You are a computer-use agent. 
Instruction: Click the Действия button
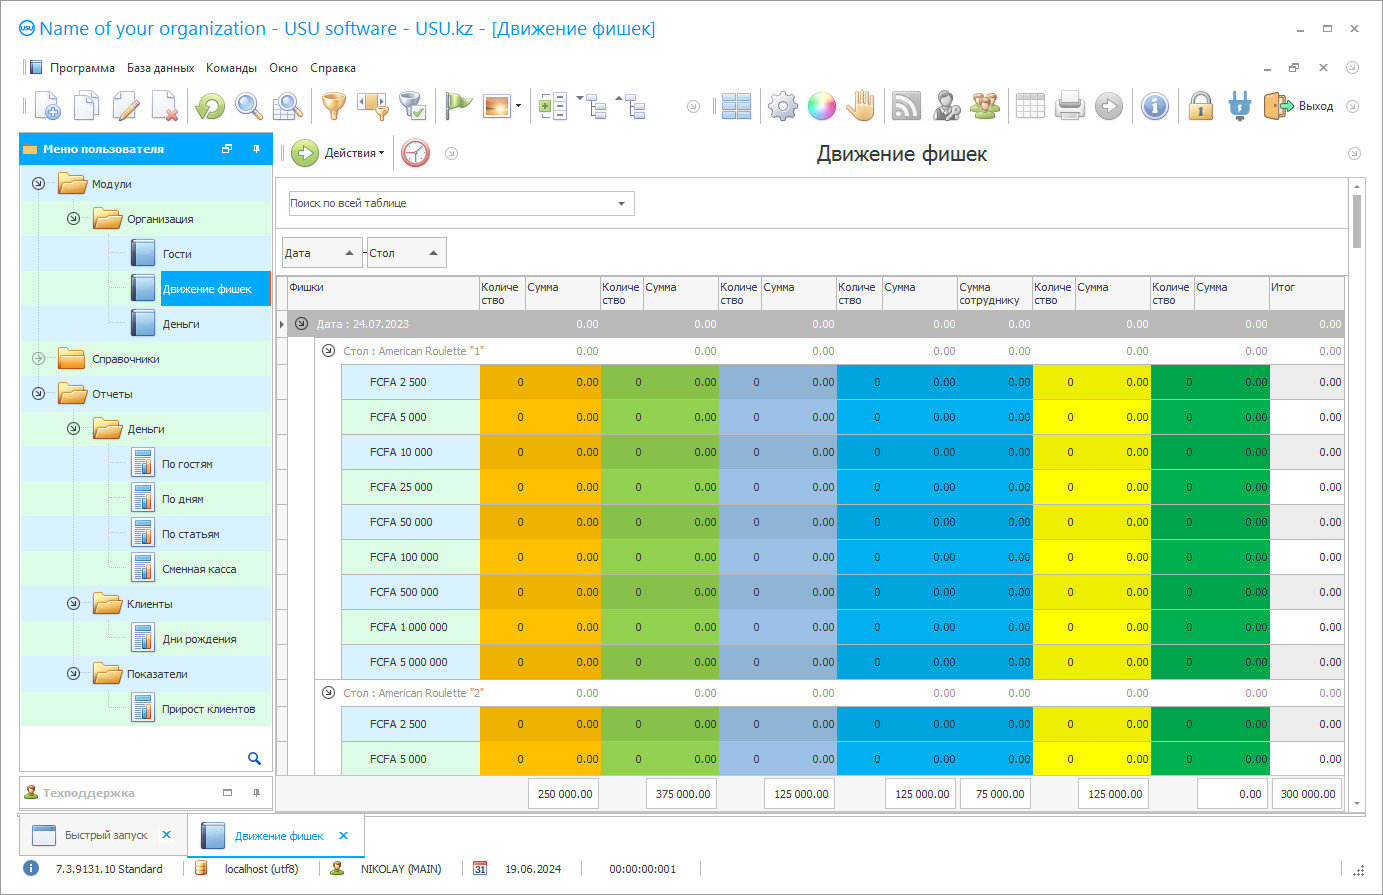pyautogui.click(x=340, y=153)
